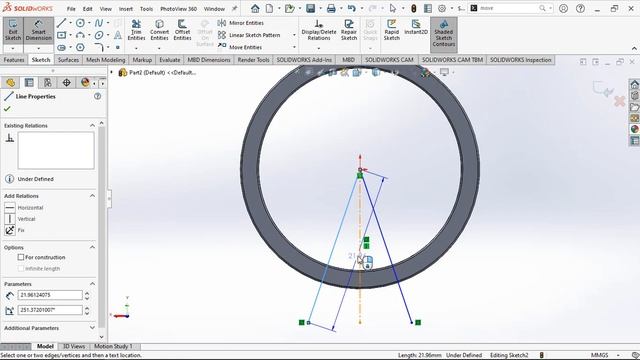Click Linear Sketch Pattern
Viewport: 640px width, 360px height.
(x=249, y=35)
